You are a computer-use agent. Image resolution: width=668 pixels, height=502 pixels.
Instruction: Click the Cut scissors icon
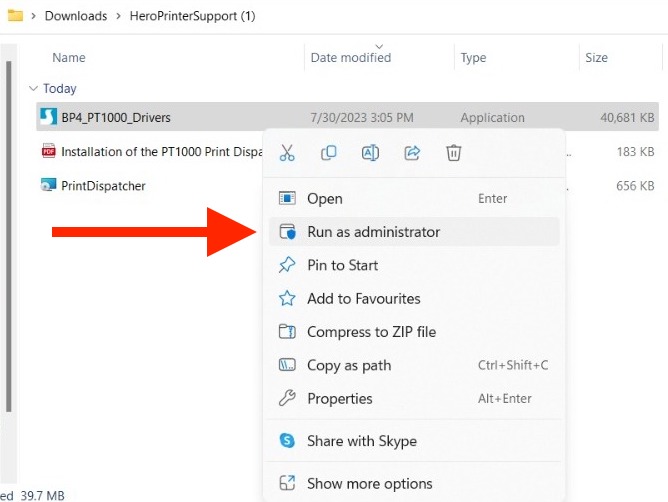pyautogui.click(x=287, y=153)
